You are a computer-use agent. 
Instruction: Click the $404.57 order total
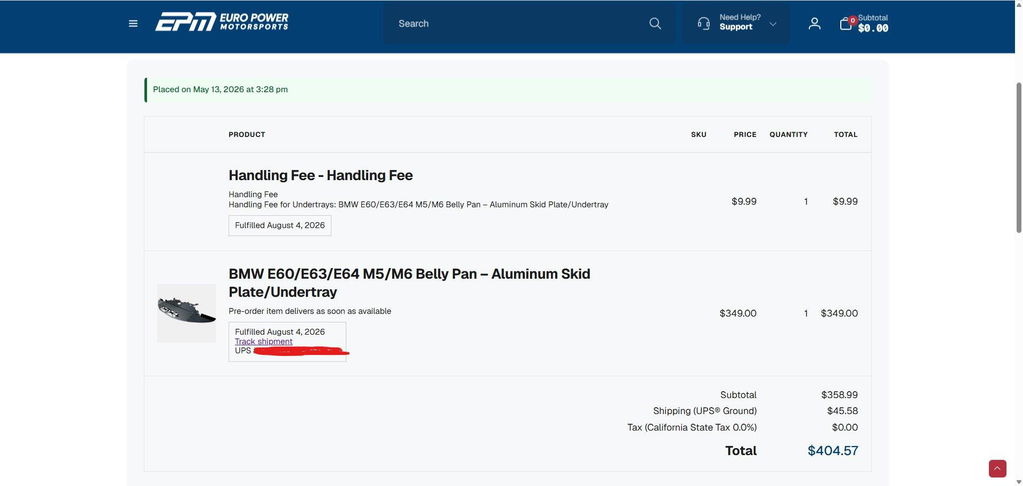pyautogui.click(x=832, y=451)
